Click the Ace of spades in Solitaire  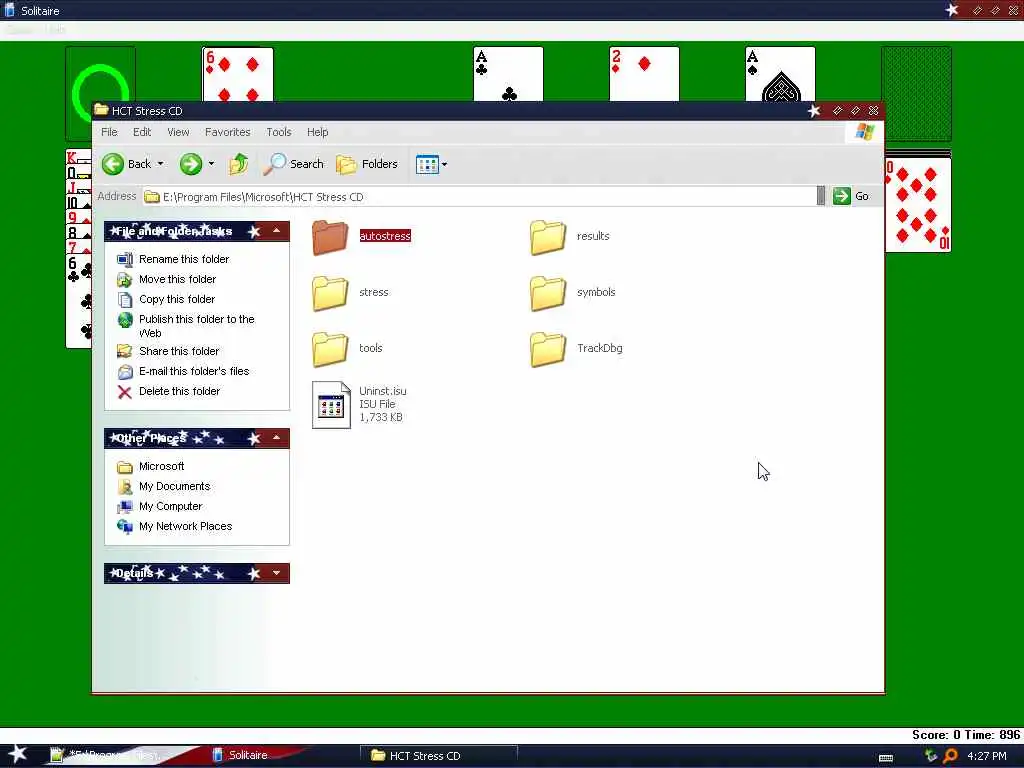coord(780,74)
